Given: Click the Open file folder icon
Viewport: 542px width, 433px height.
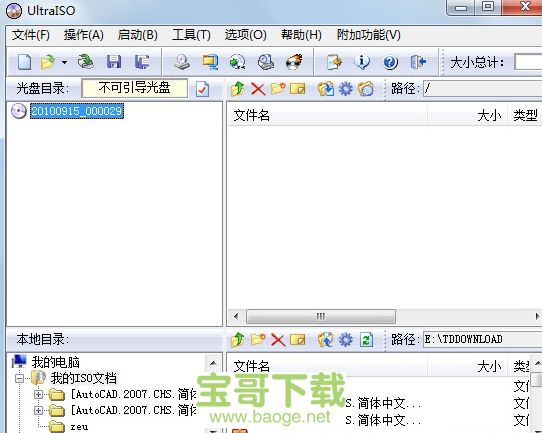Looking at the screenshot, I should (48, 62).
